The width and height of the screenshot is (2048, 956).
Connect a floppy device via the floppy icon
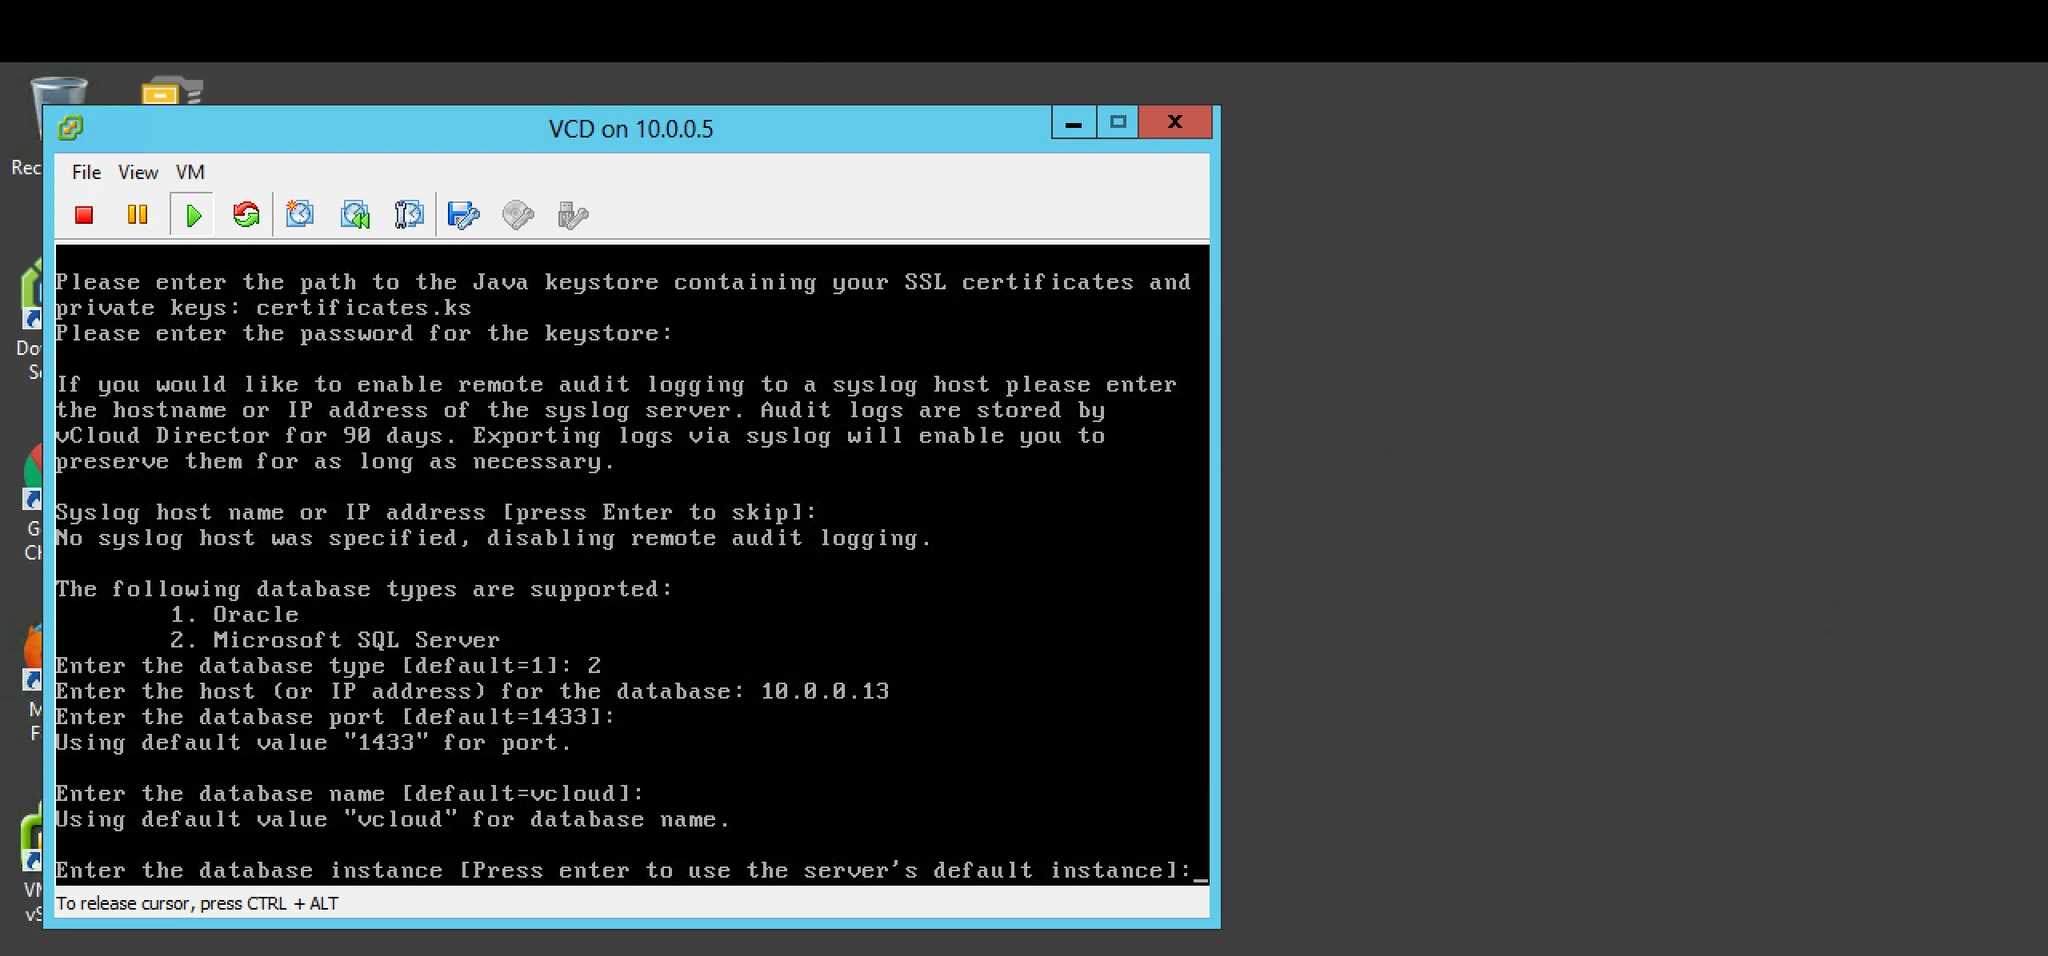point(464,215)
